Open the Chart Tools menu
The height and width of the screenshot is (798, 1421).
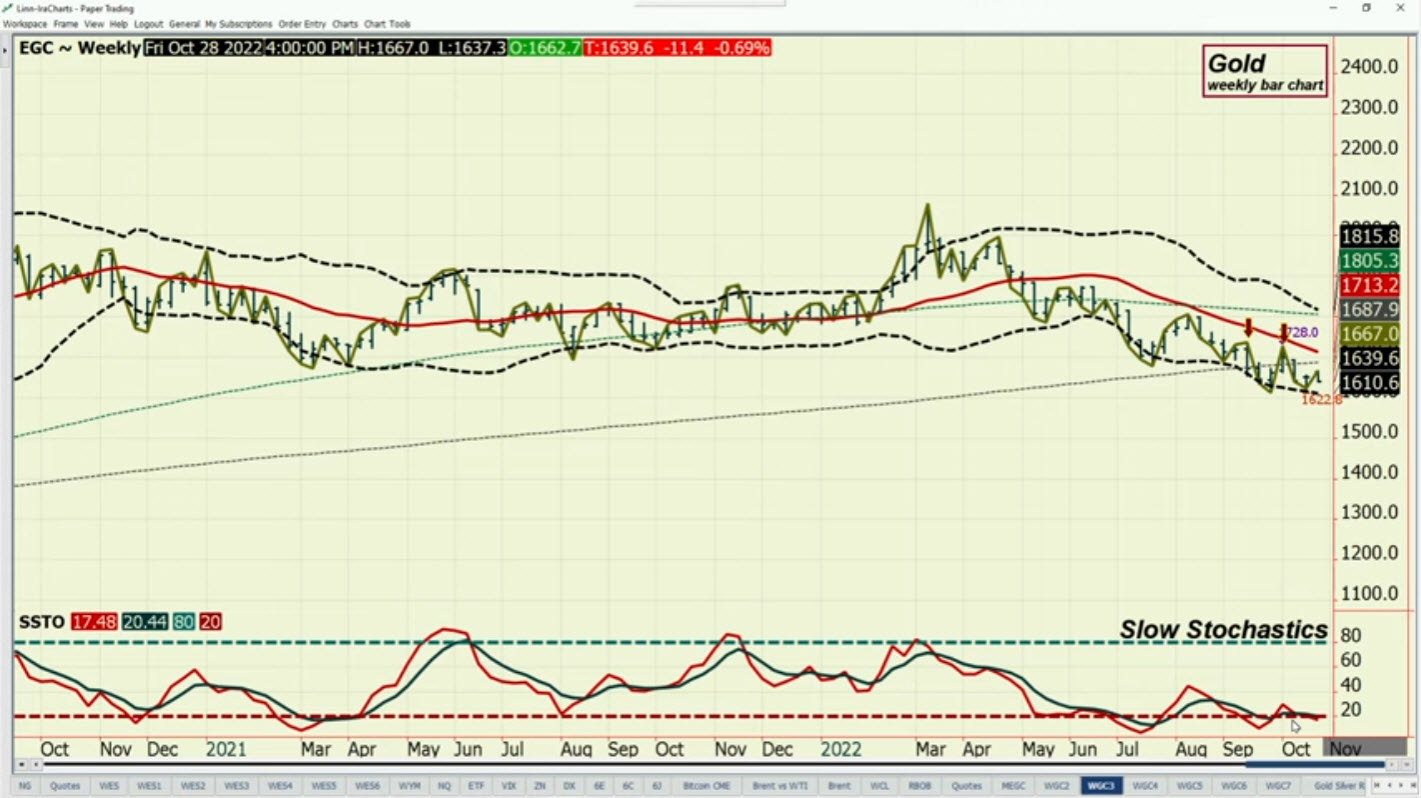pyautogui.click(x=386, y=24)
